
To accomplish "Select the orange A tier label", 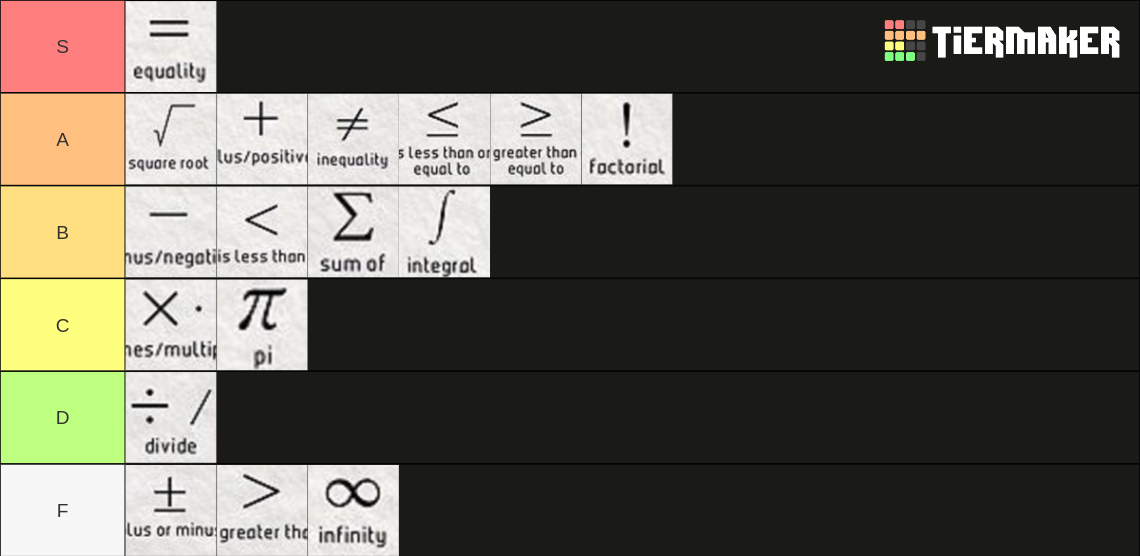I will pos(62,140).
